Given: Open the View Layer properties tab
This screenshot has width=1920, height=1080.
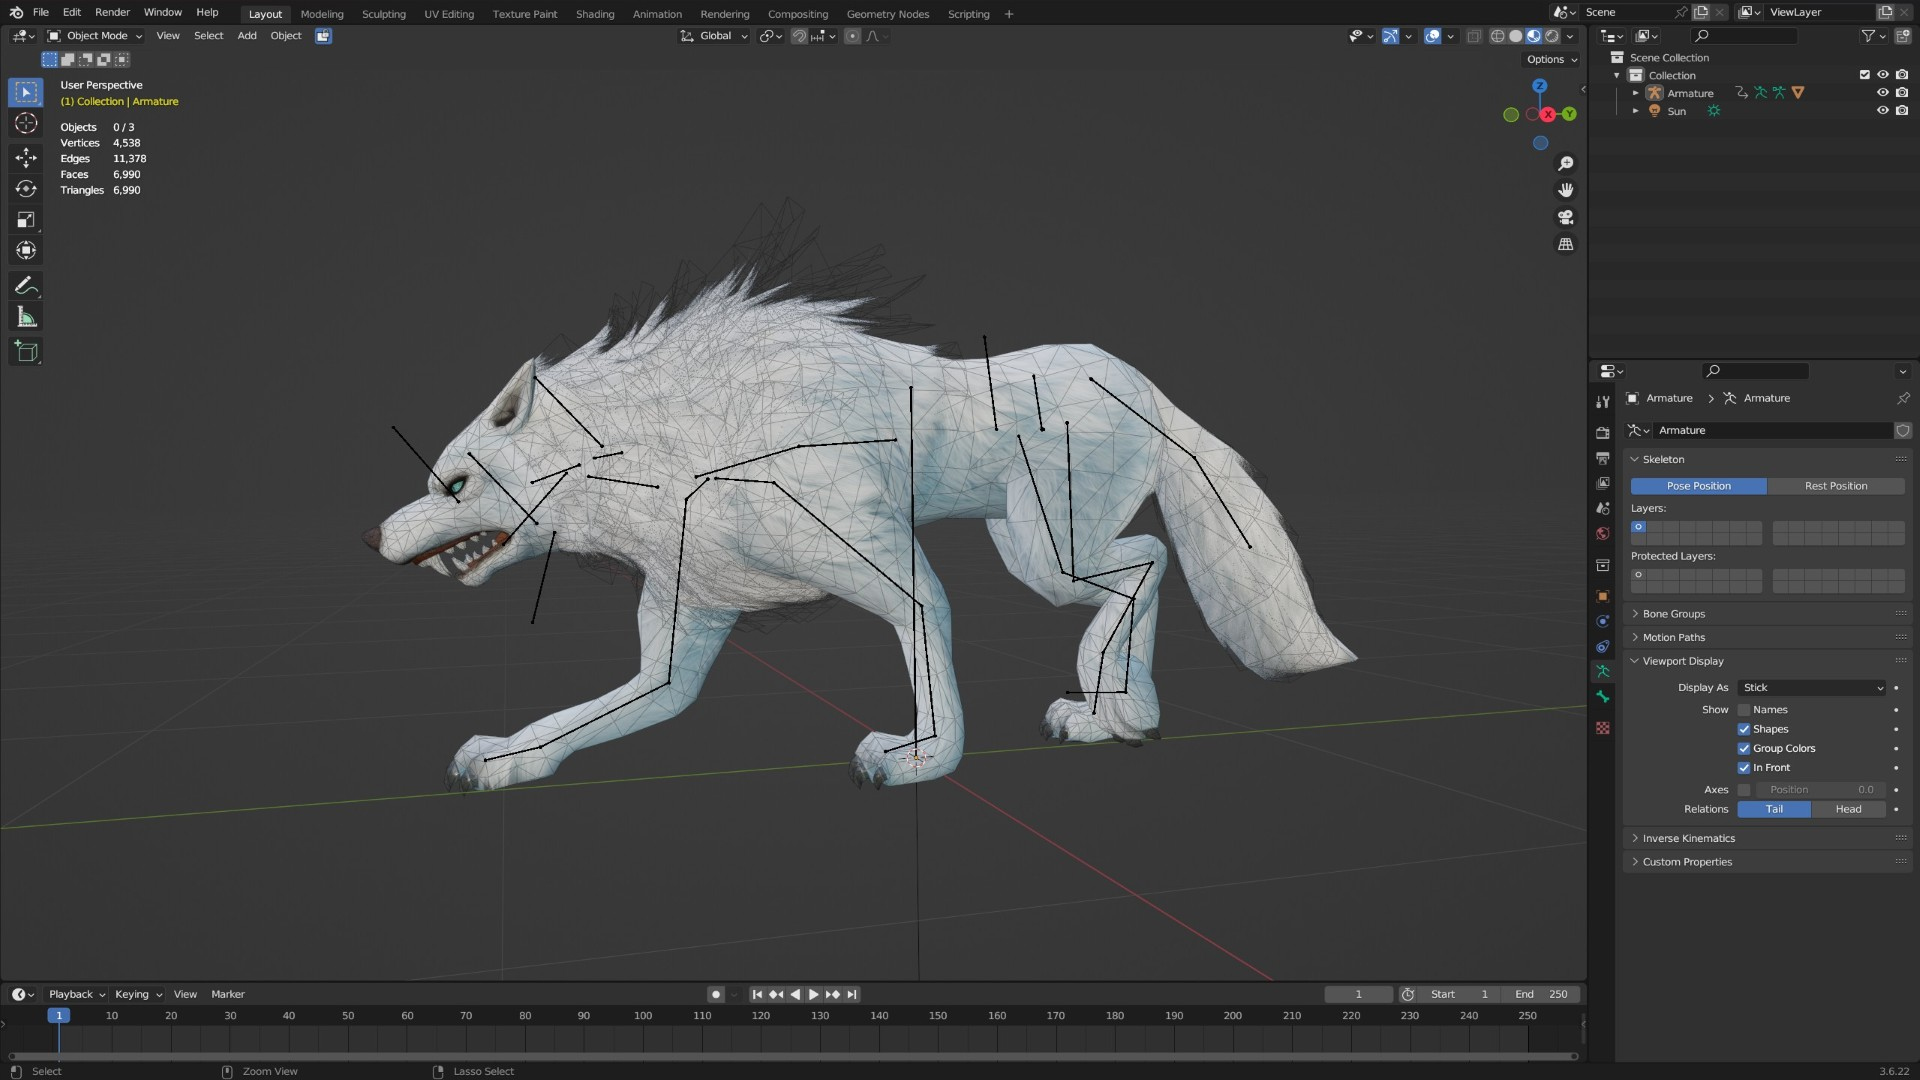Looking at the screenshot, I should [1603, 483].
